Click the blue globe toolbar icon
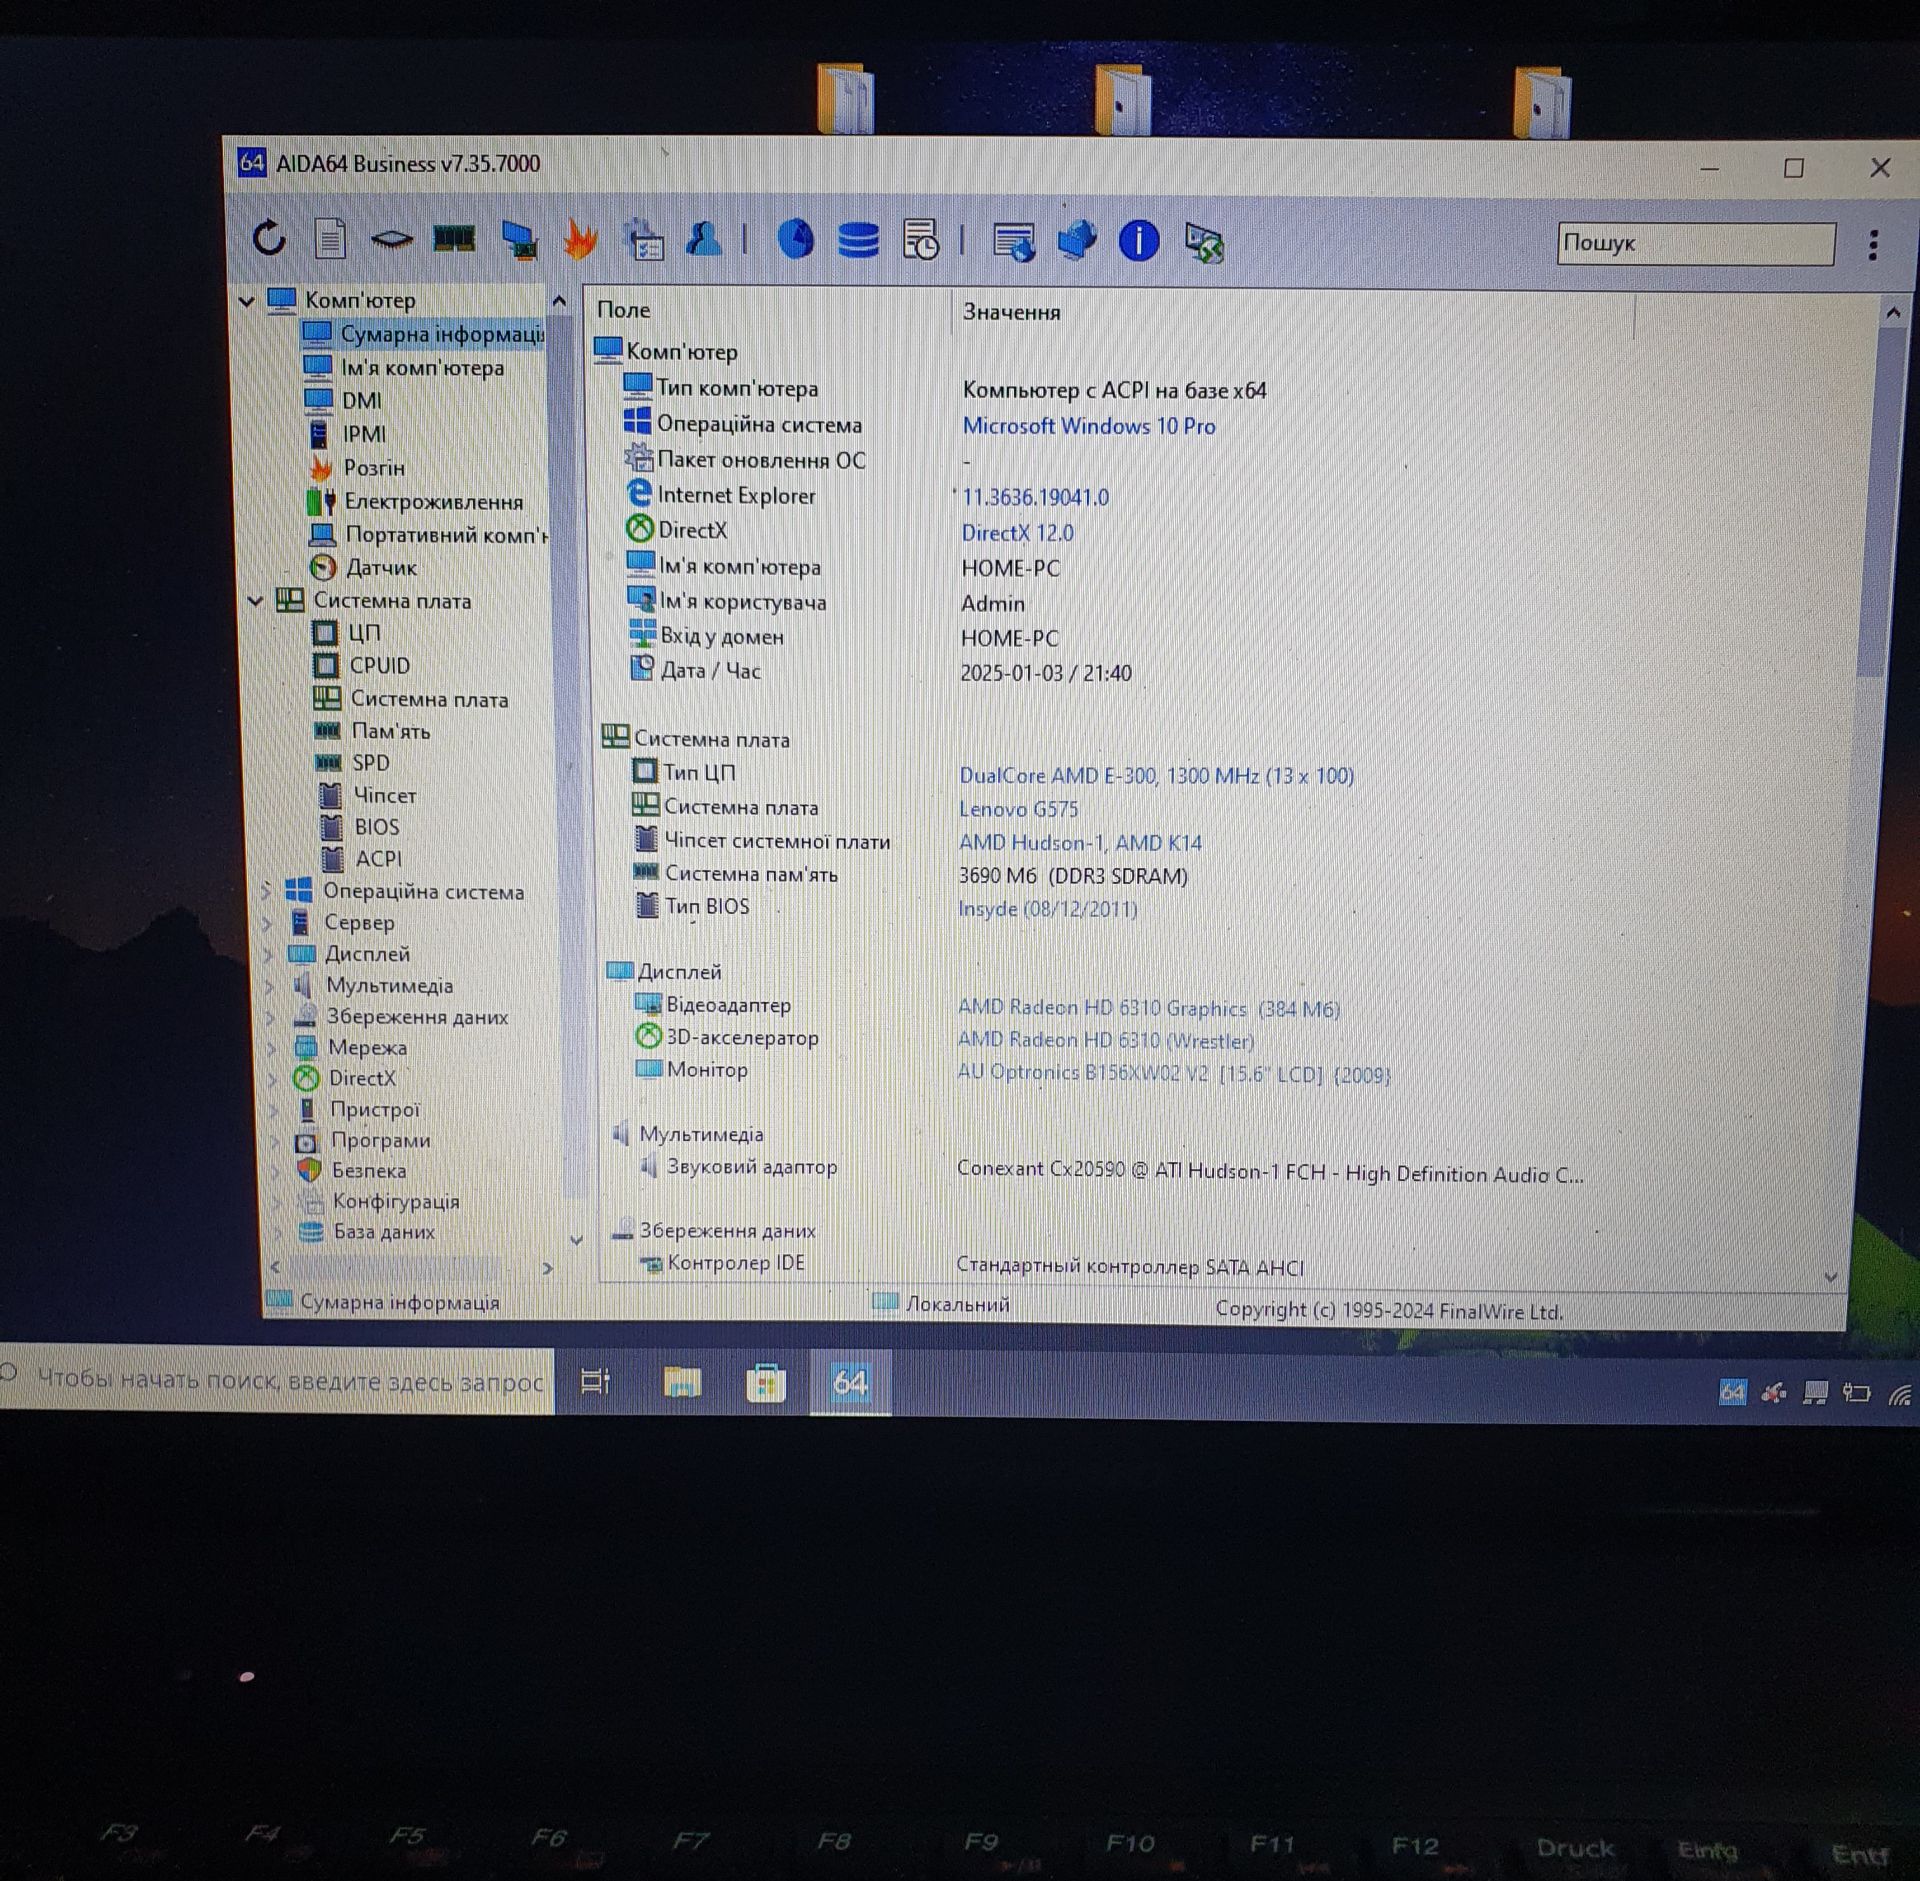 click(796, 240)
